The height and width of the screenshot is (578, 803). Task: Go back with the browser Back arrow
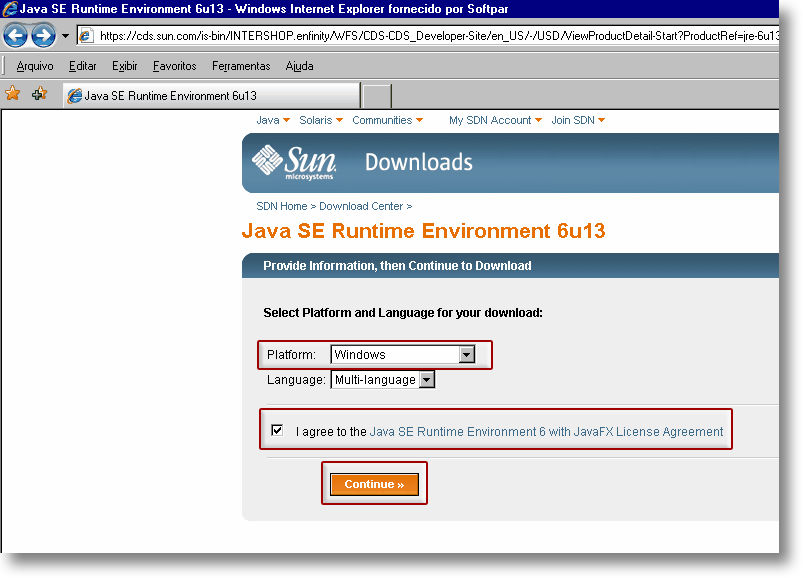(x=15, y=36)
